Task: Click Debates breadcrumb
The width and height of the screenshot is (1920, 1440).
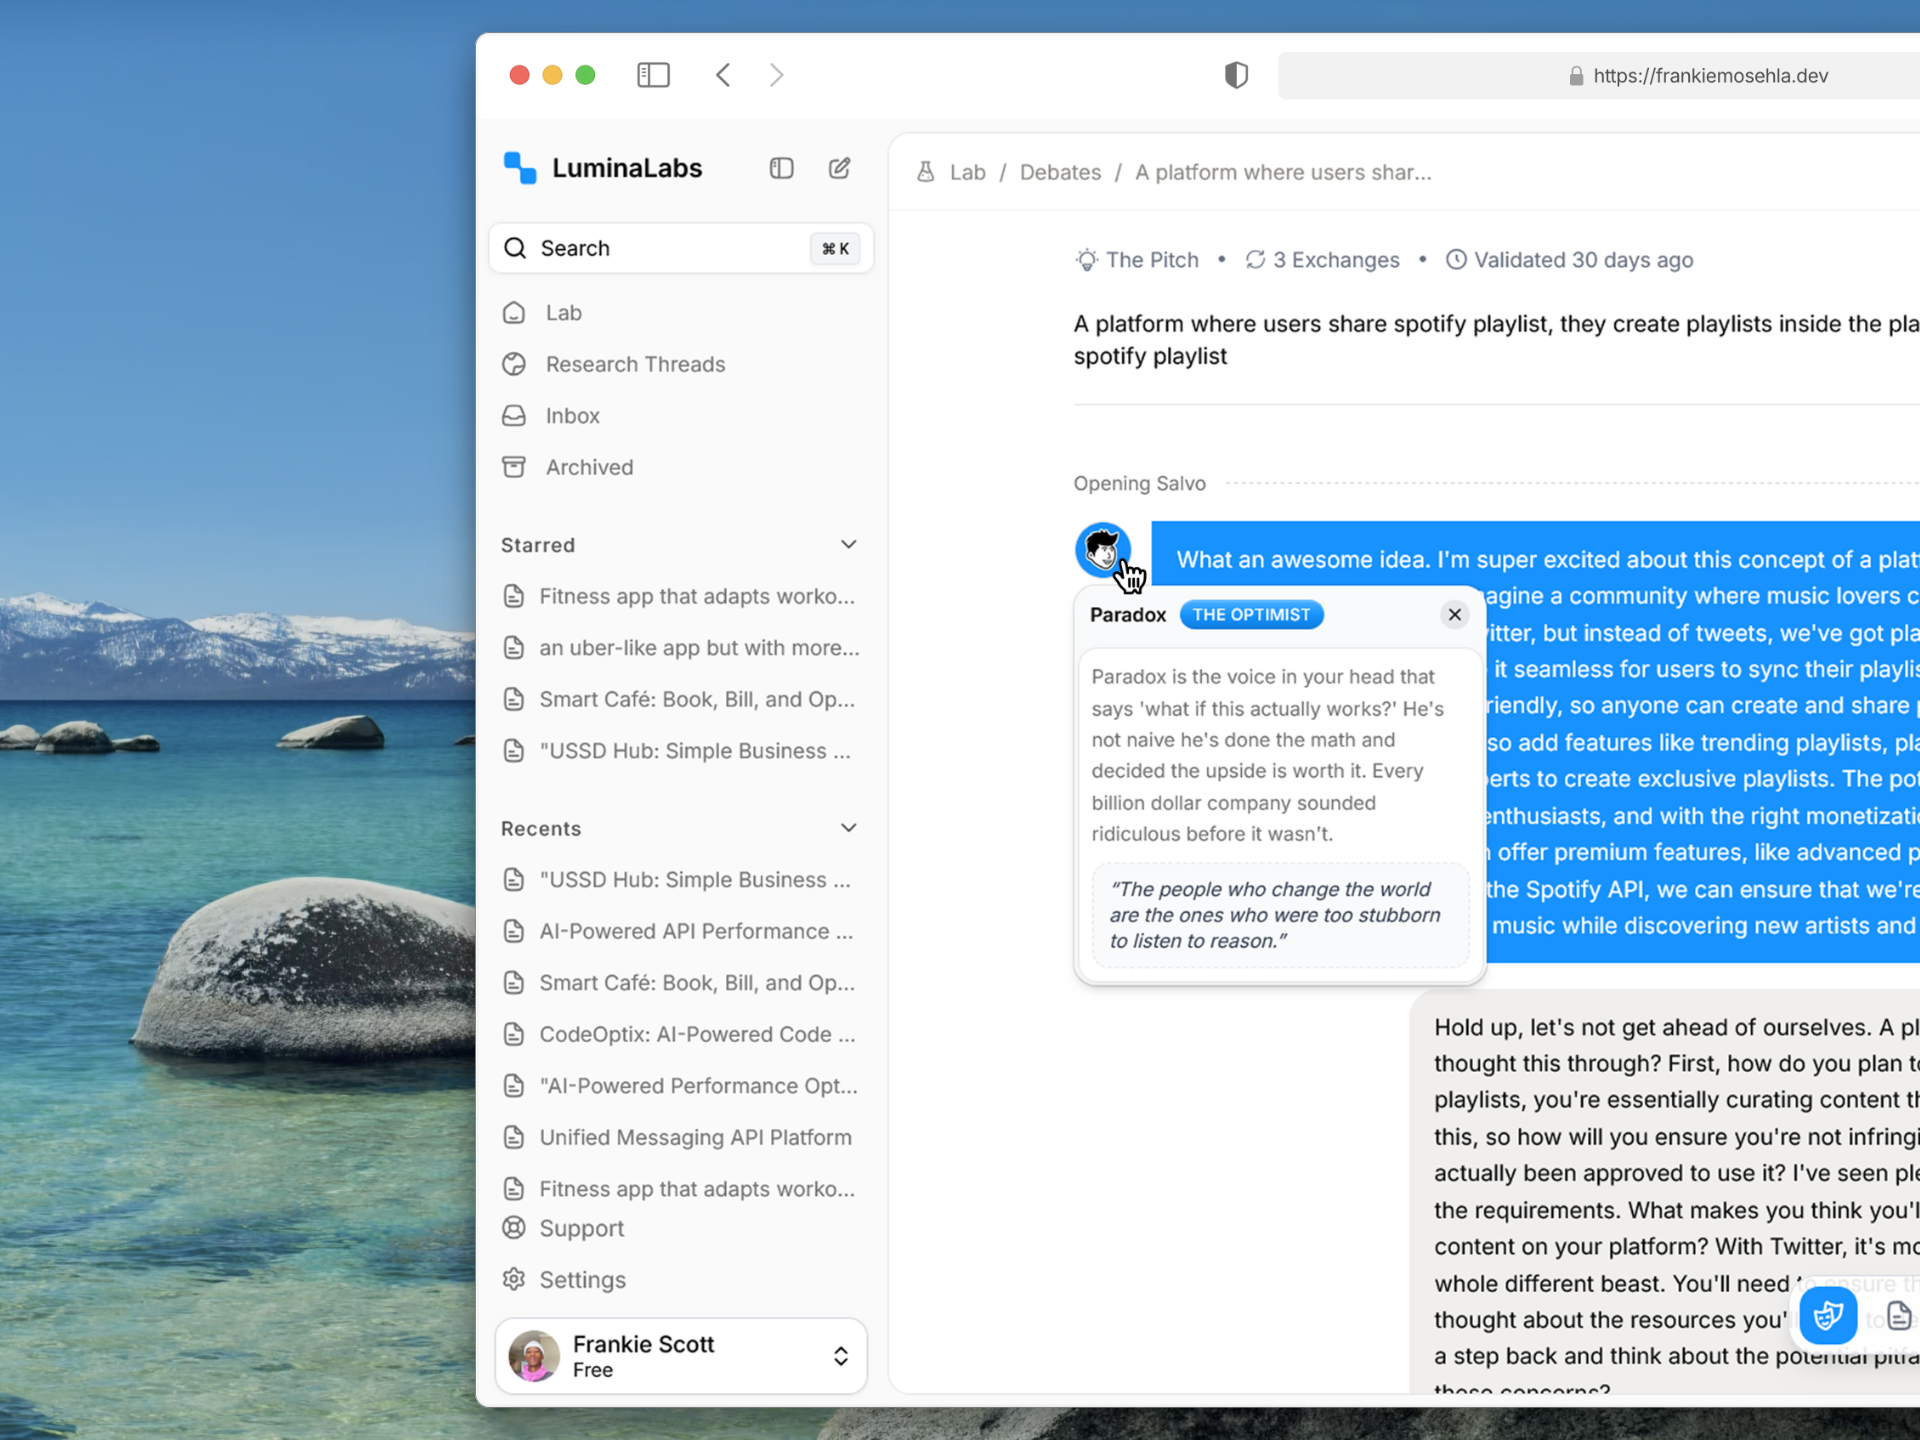Action: [1060, 172]
